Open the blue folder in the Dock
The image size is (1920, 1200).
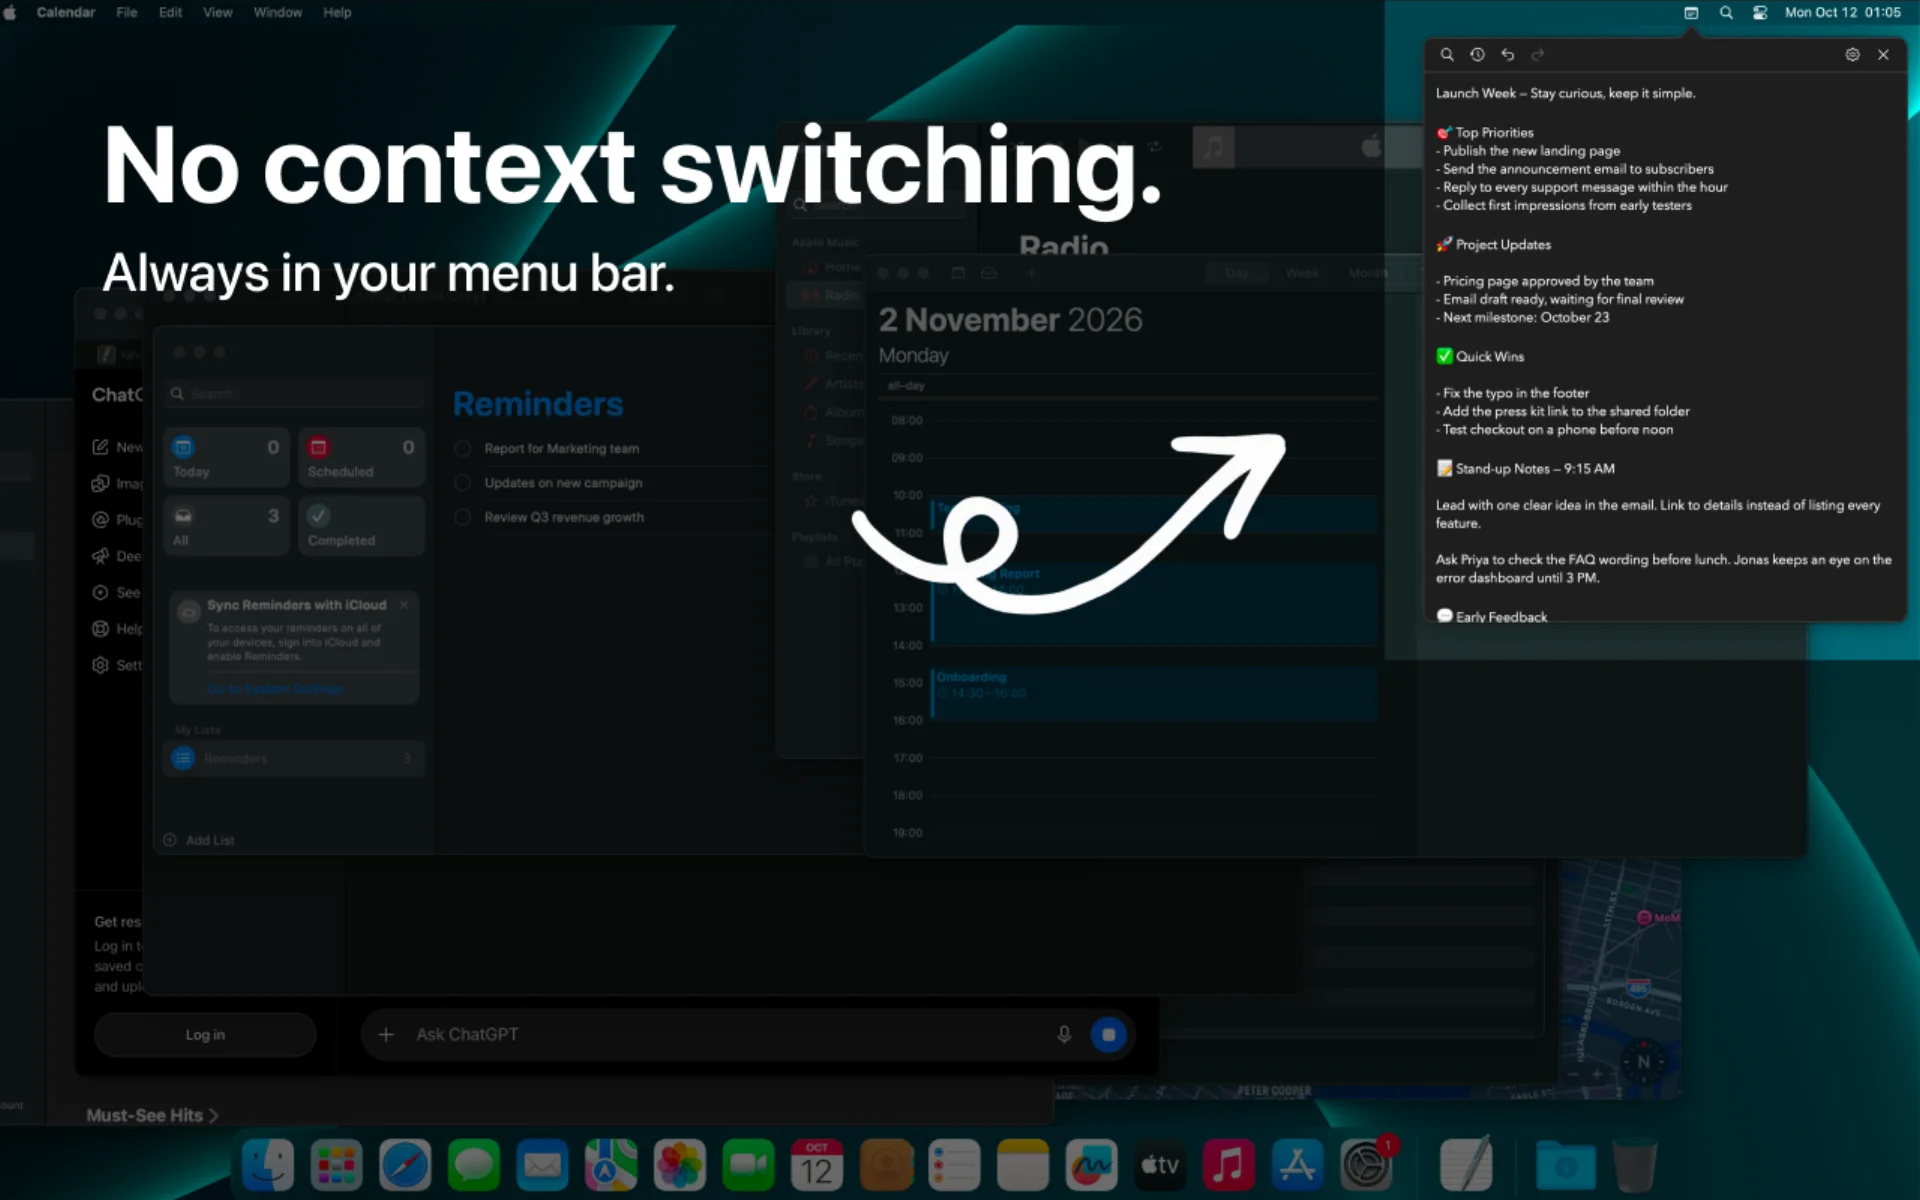(x=1566, y=1165)
